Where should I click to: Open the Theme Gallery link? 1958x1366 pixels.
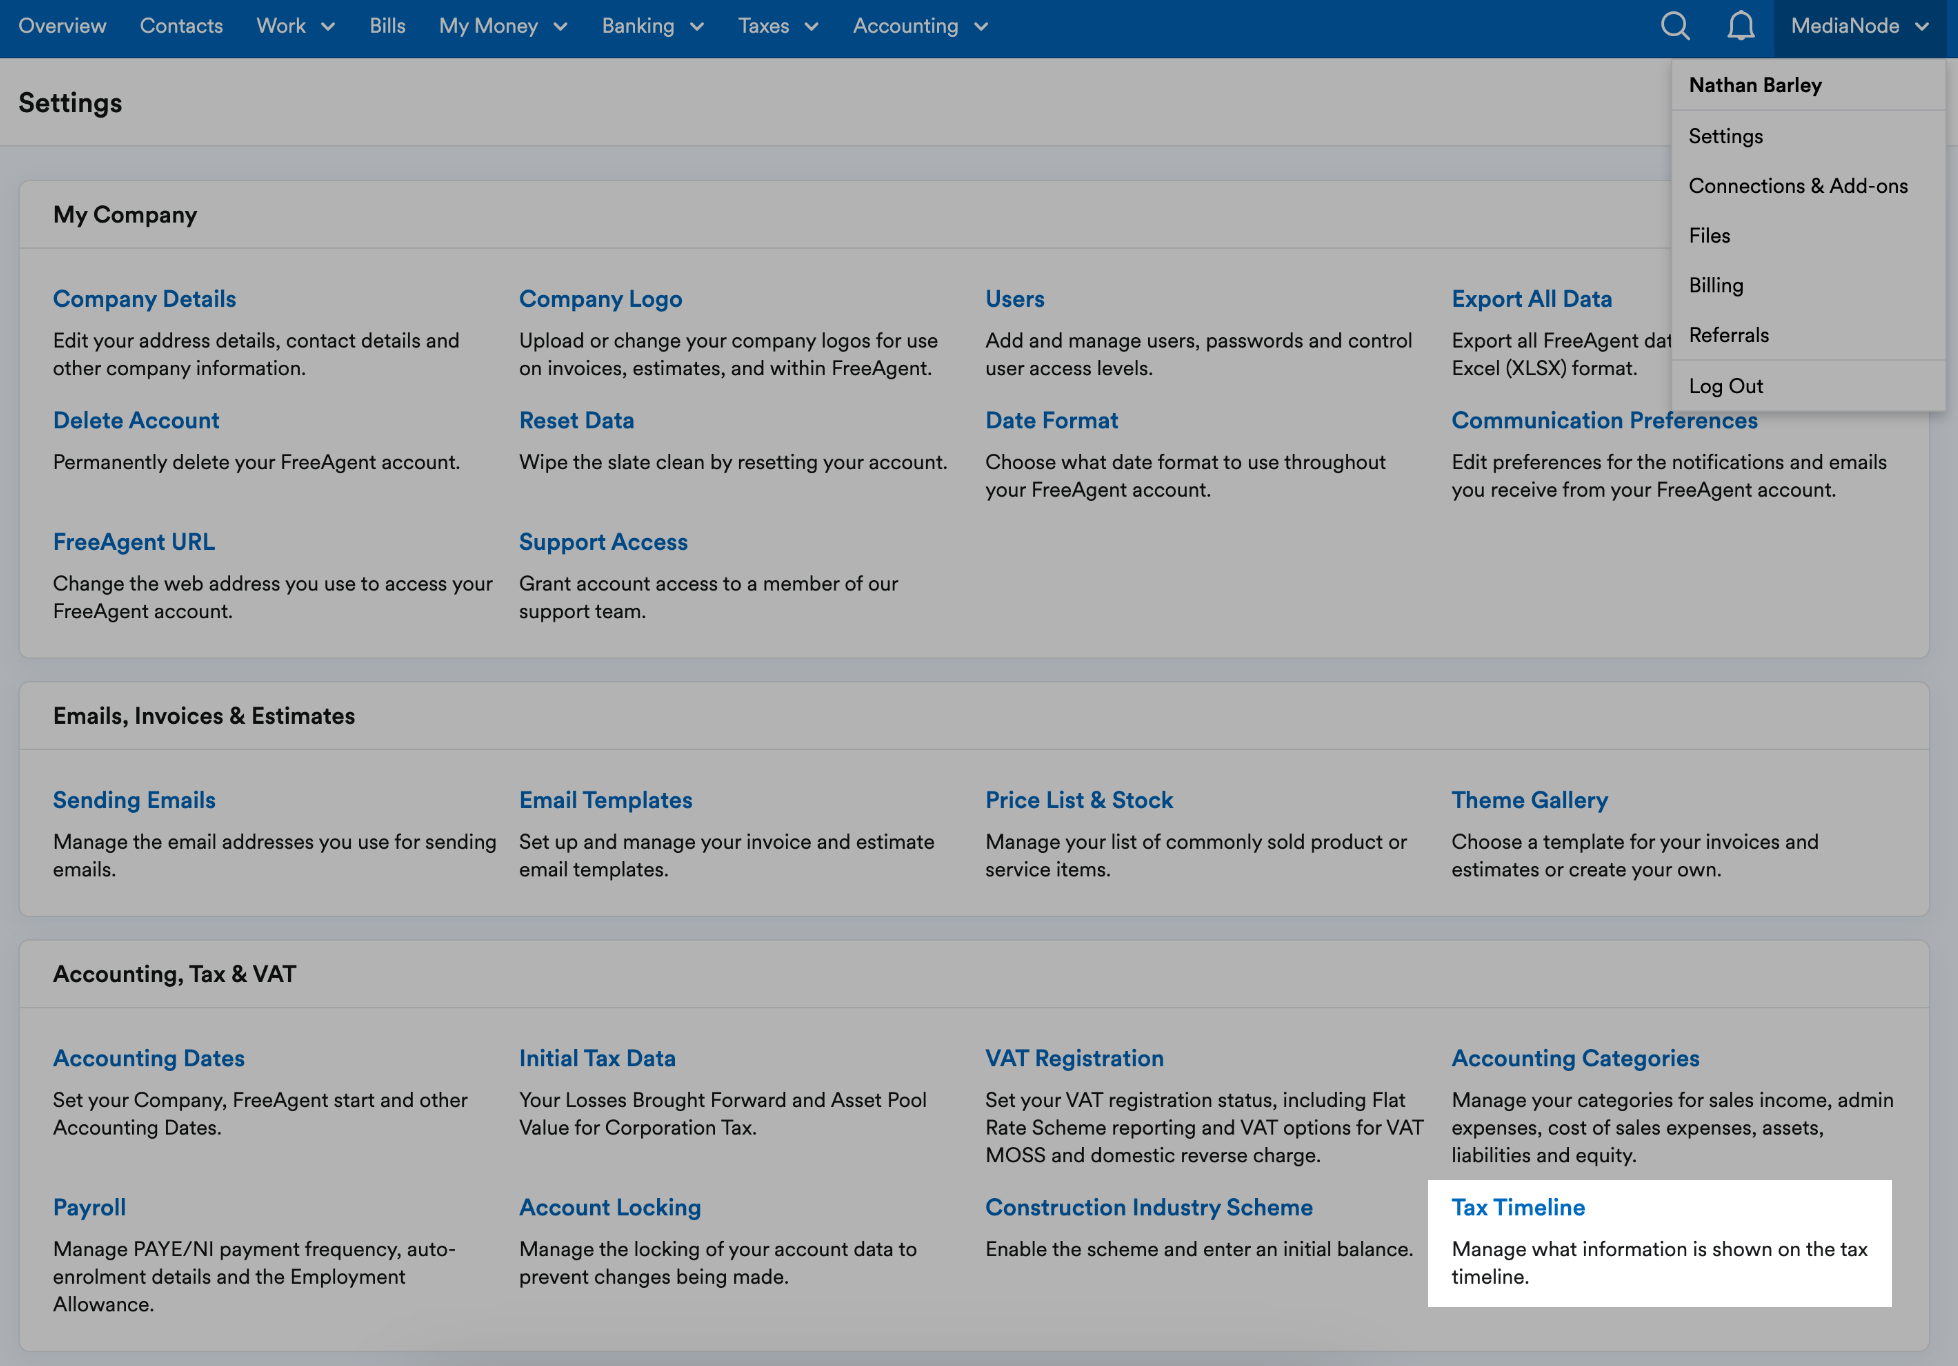pos(1529,800)
